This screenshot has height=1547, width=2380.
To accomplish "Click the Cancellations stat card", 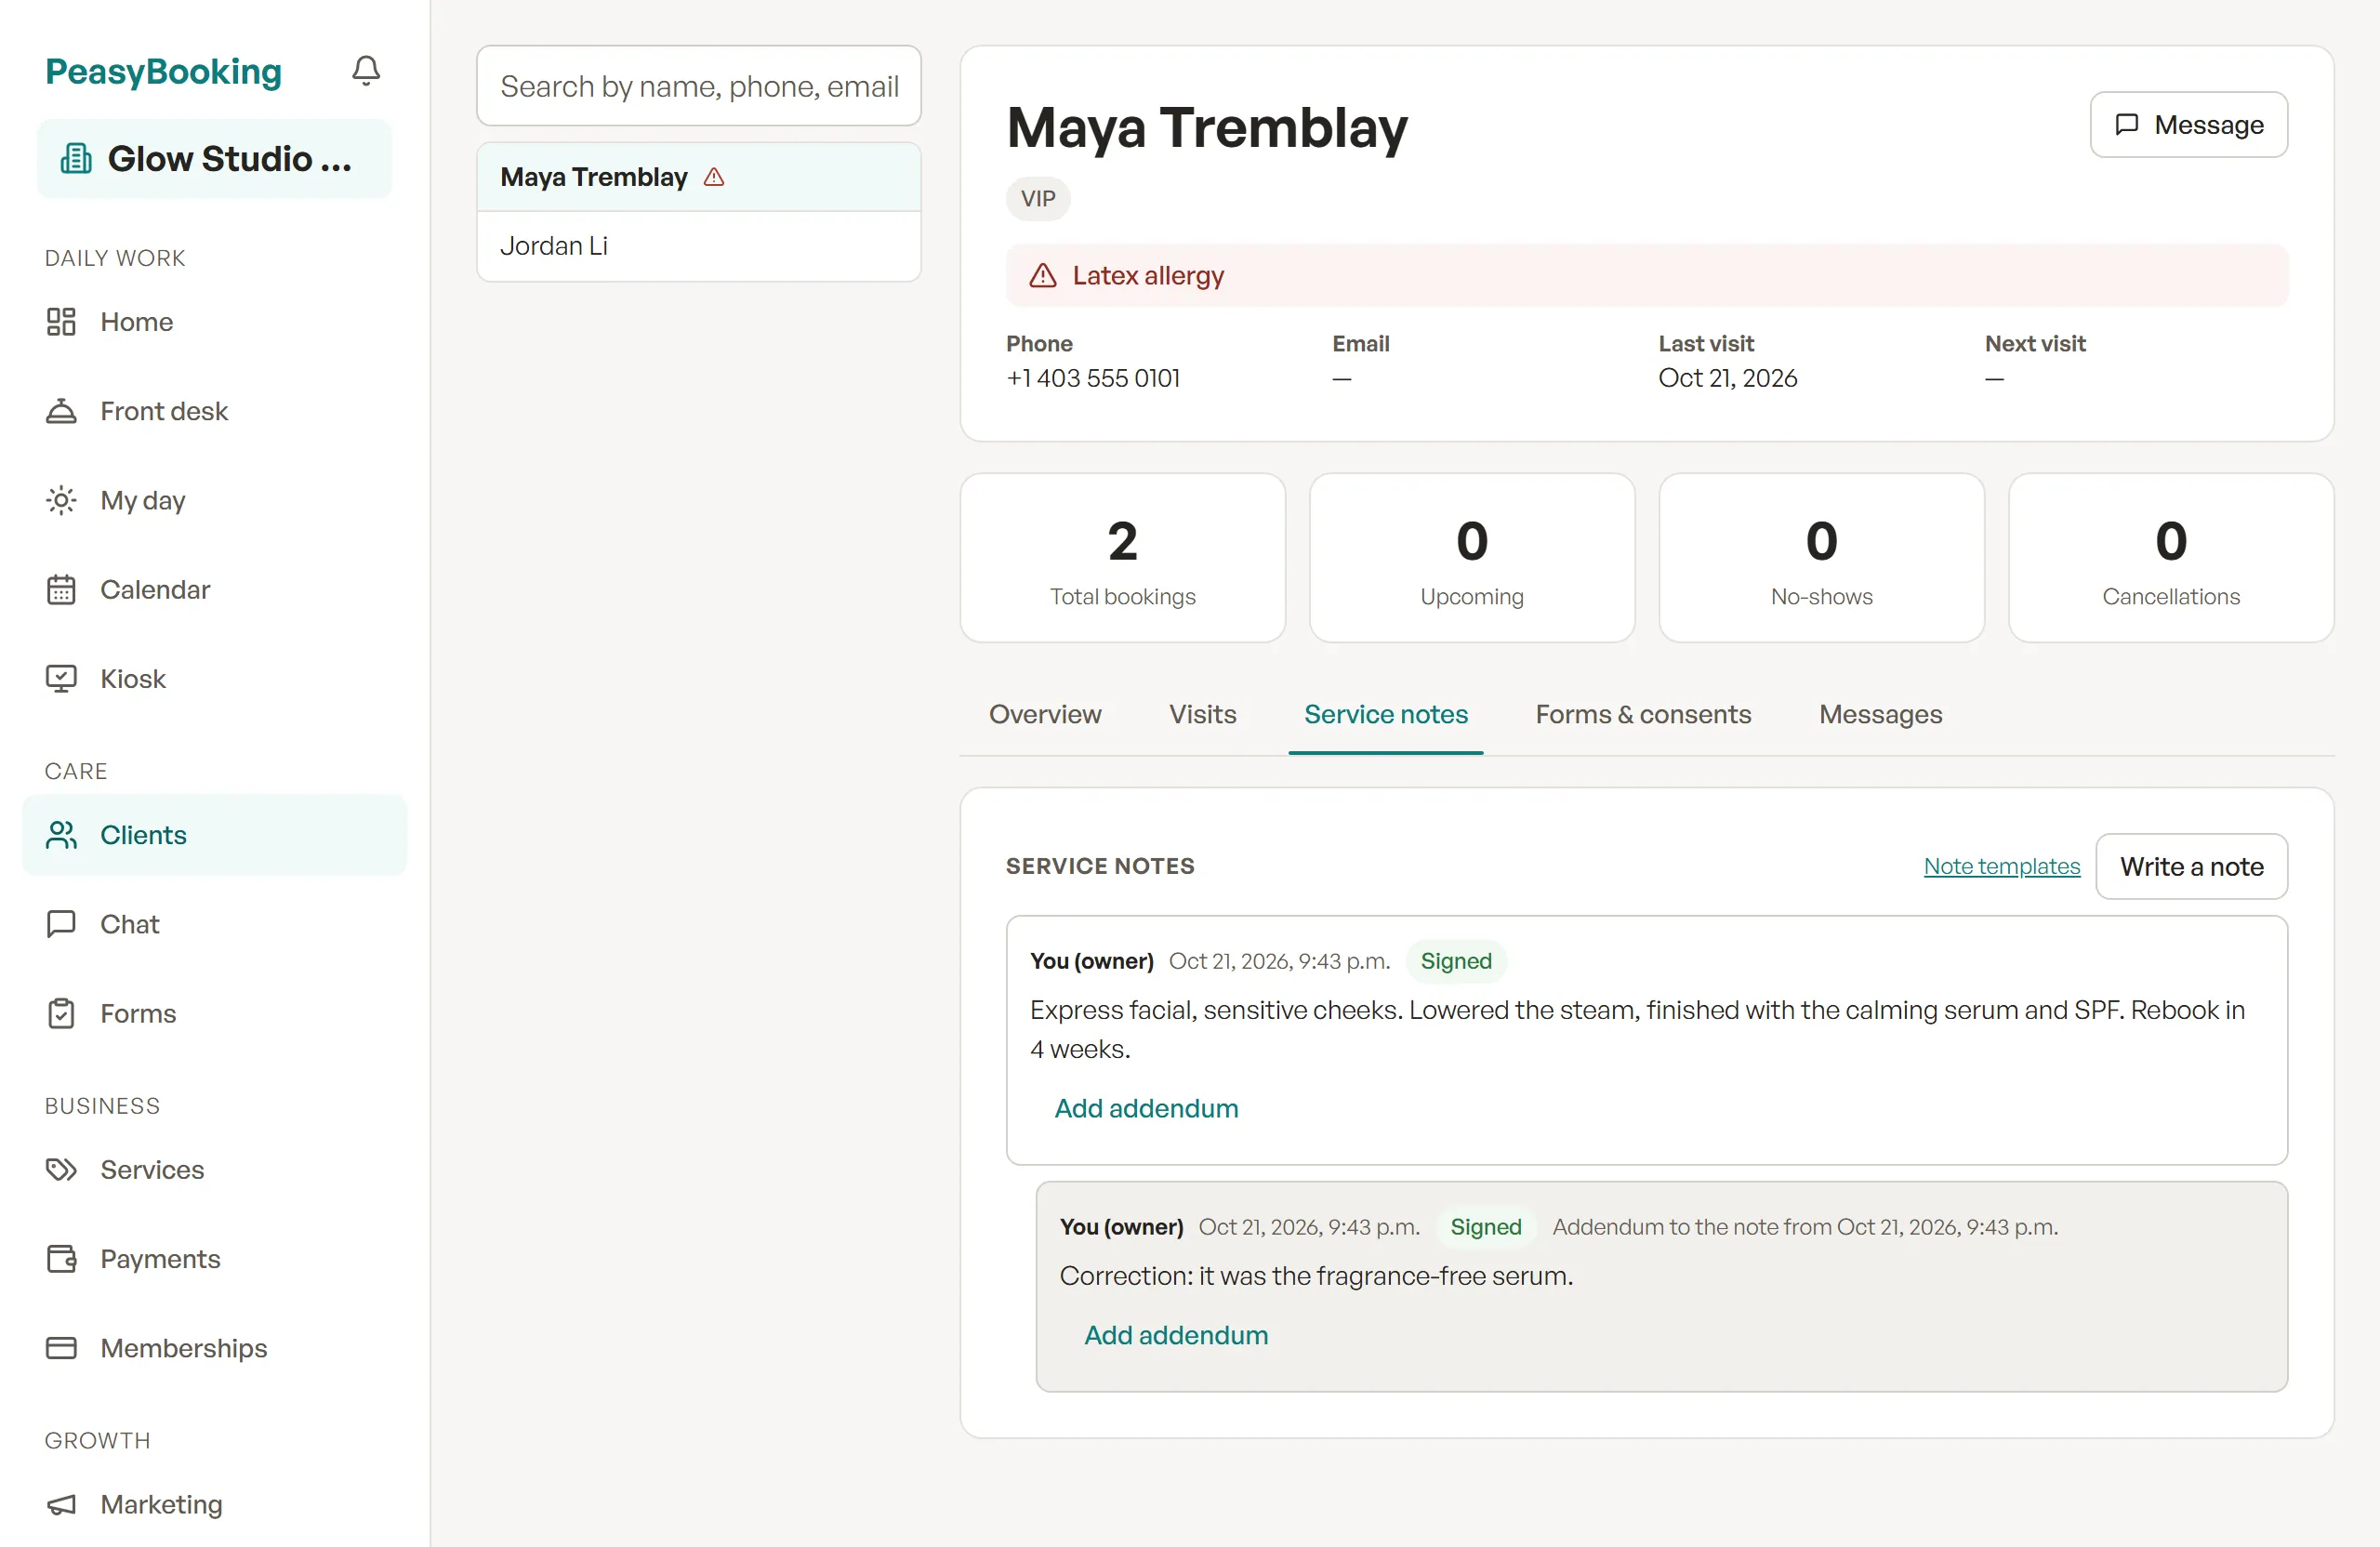I will (2171, 558).
